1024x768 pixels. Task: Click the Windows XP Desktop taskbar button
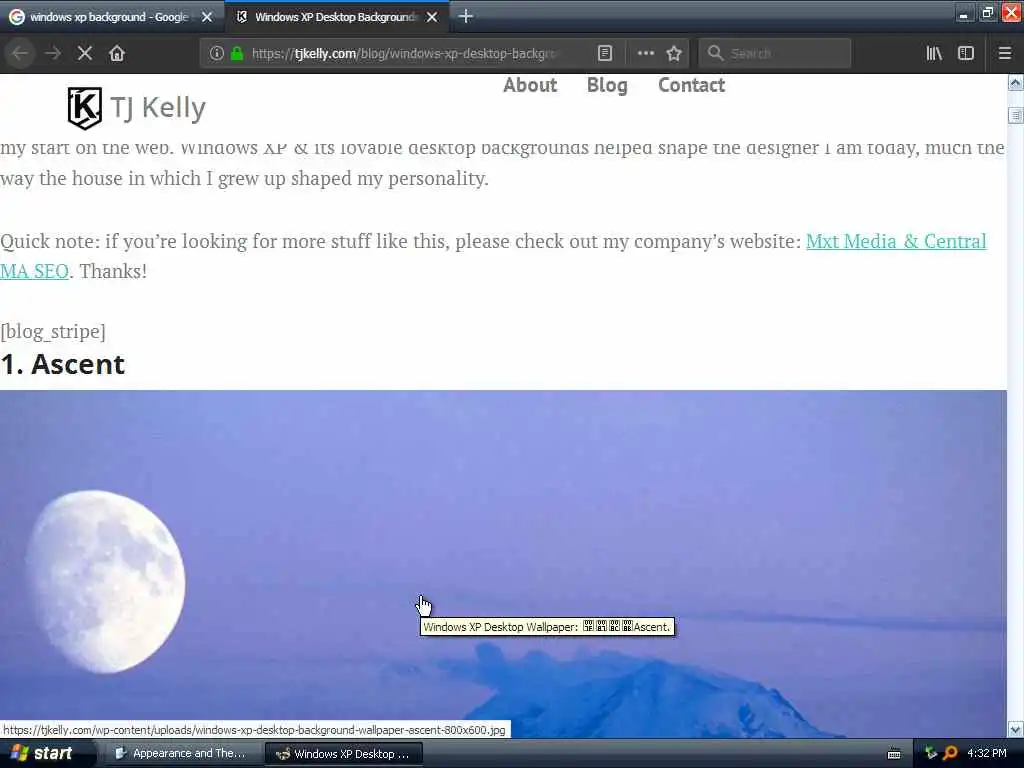(344, 754)
